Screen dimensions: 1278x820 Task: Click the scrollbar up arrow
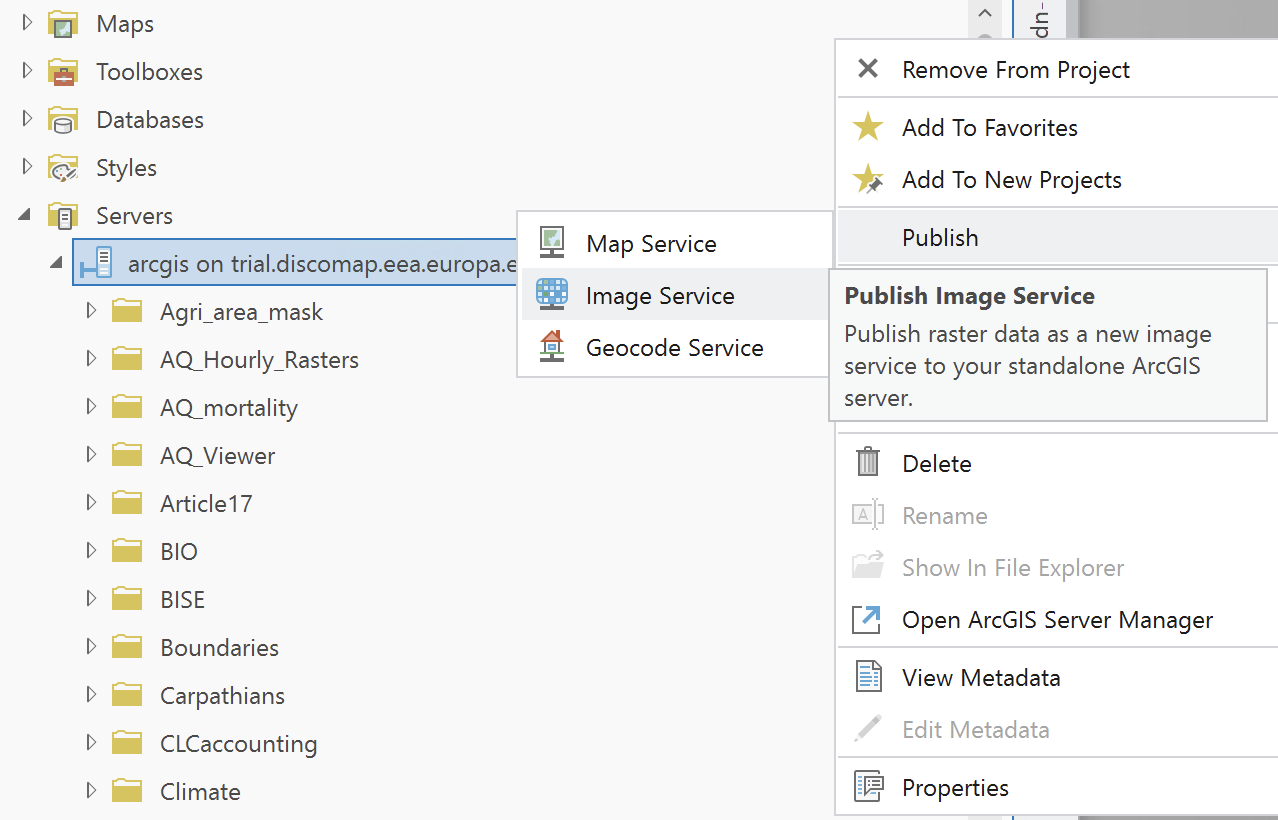click(984, 15)
